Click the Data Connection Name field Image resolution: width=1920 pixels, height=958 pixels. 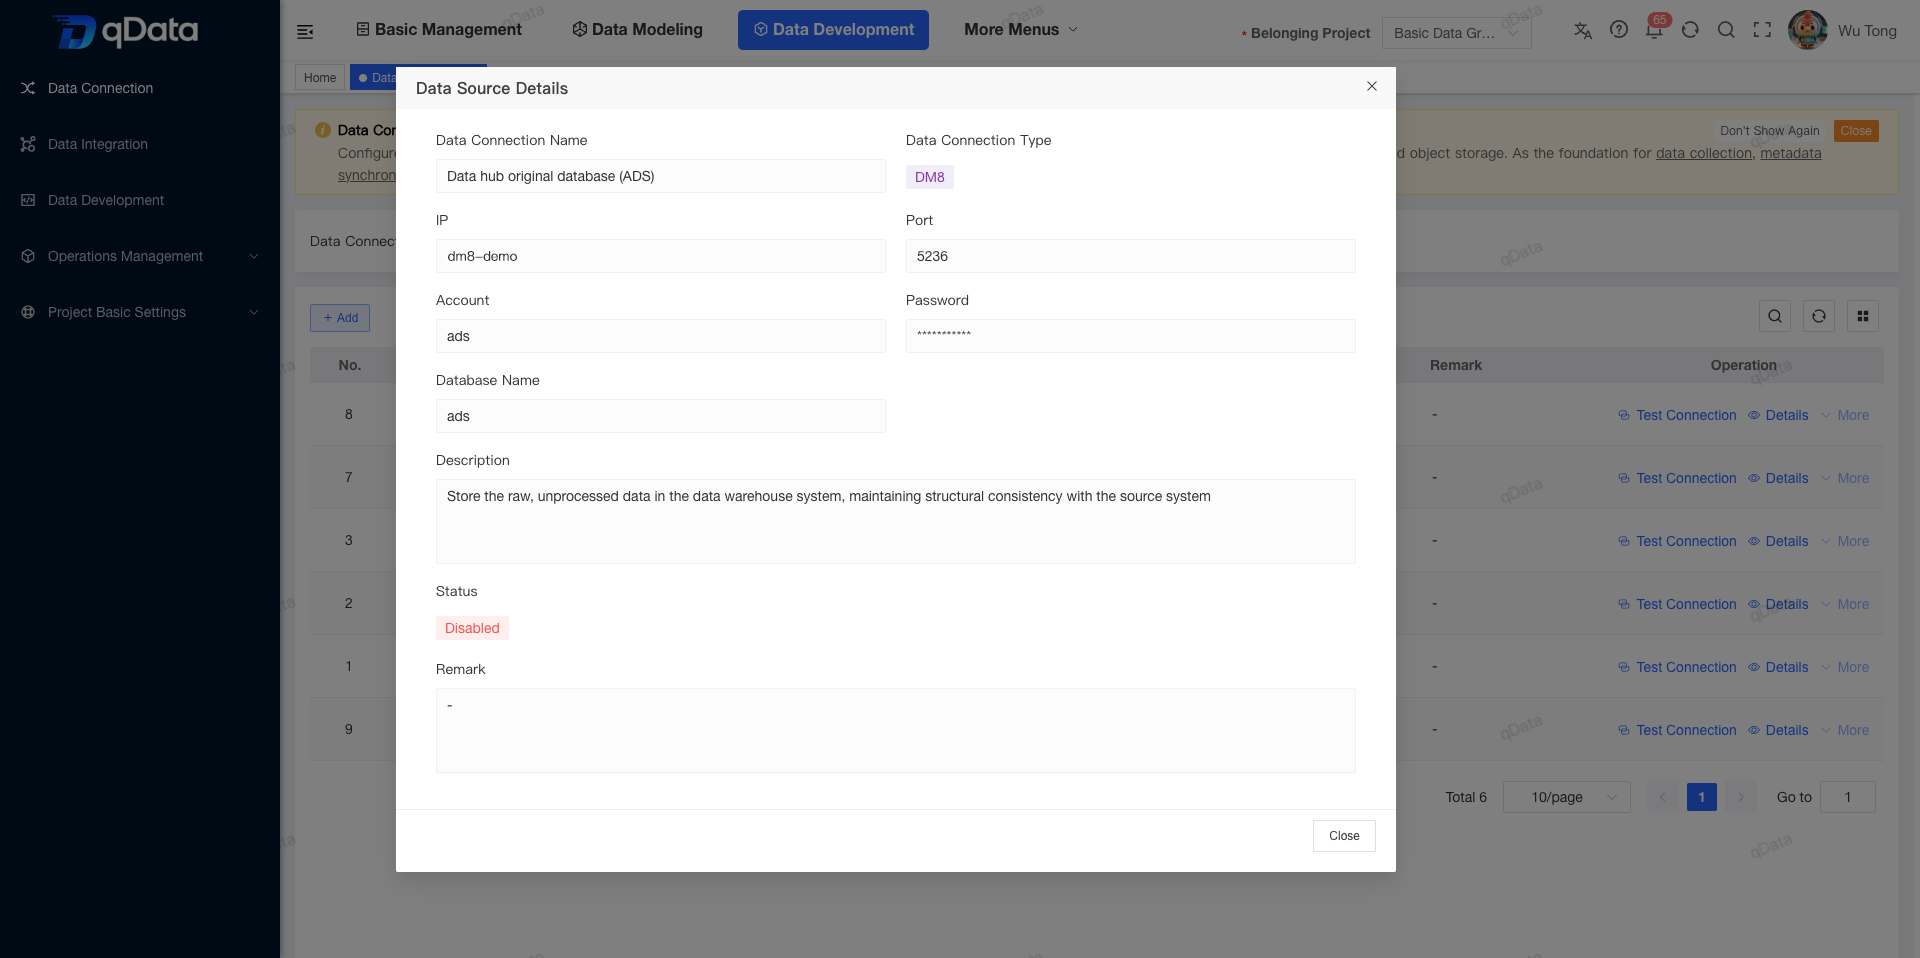[661, 176]
